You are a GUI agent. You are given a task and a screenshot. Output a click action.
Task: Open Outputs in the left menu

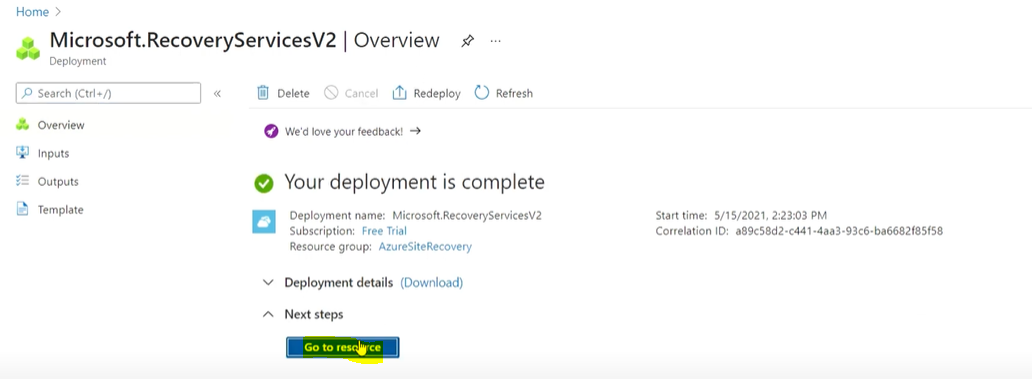[x=58, y=182]
